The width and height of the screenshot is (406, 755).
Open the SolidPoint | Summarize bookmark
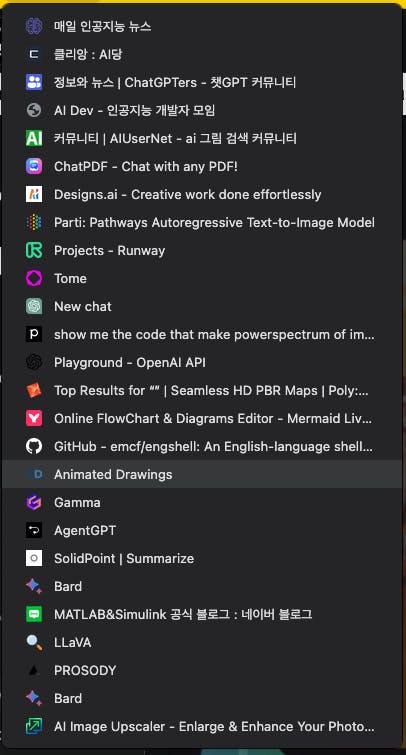click(202, 559)
